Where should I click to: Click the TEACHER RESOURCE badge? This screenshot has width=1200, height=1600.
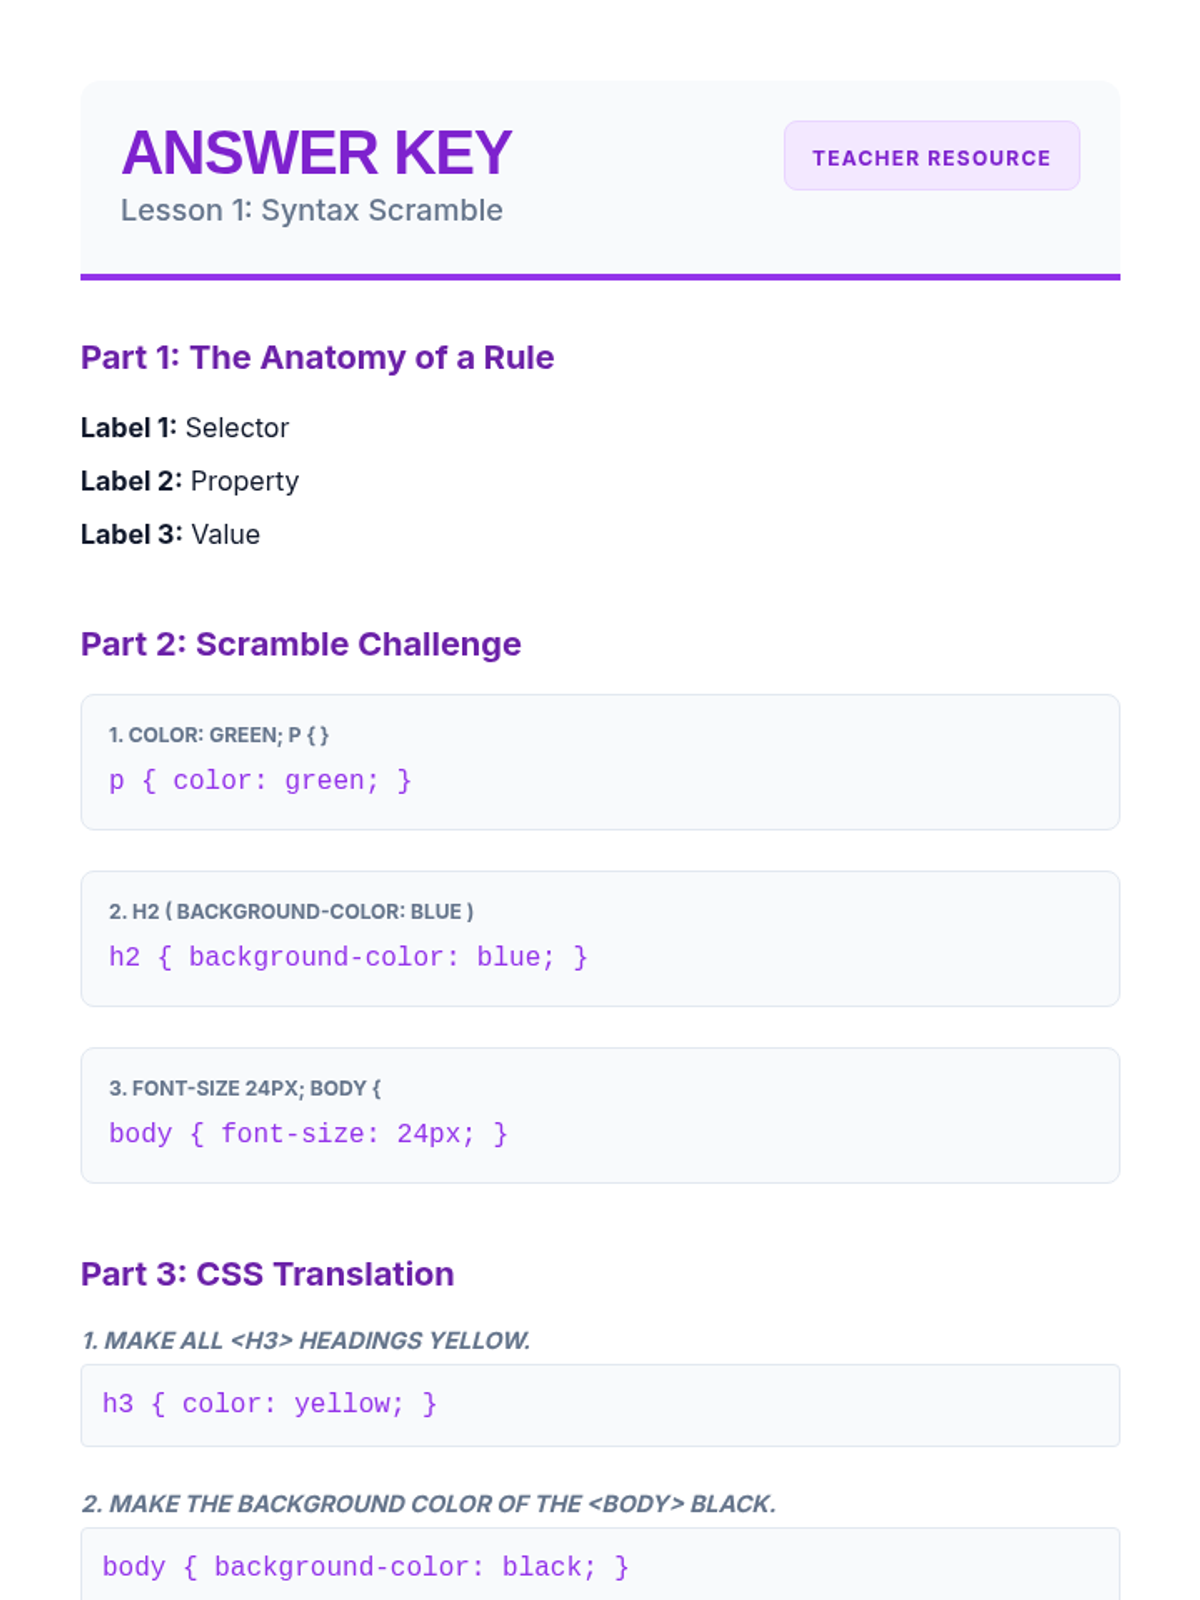(x=931, y=156)
